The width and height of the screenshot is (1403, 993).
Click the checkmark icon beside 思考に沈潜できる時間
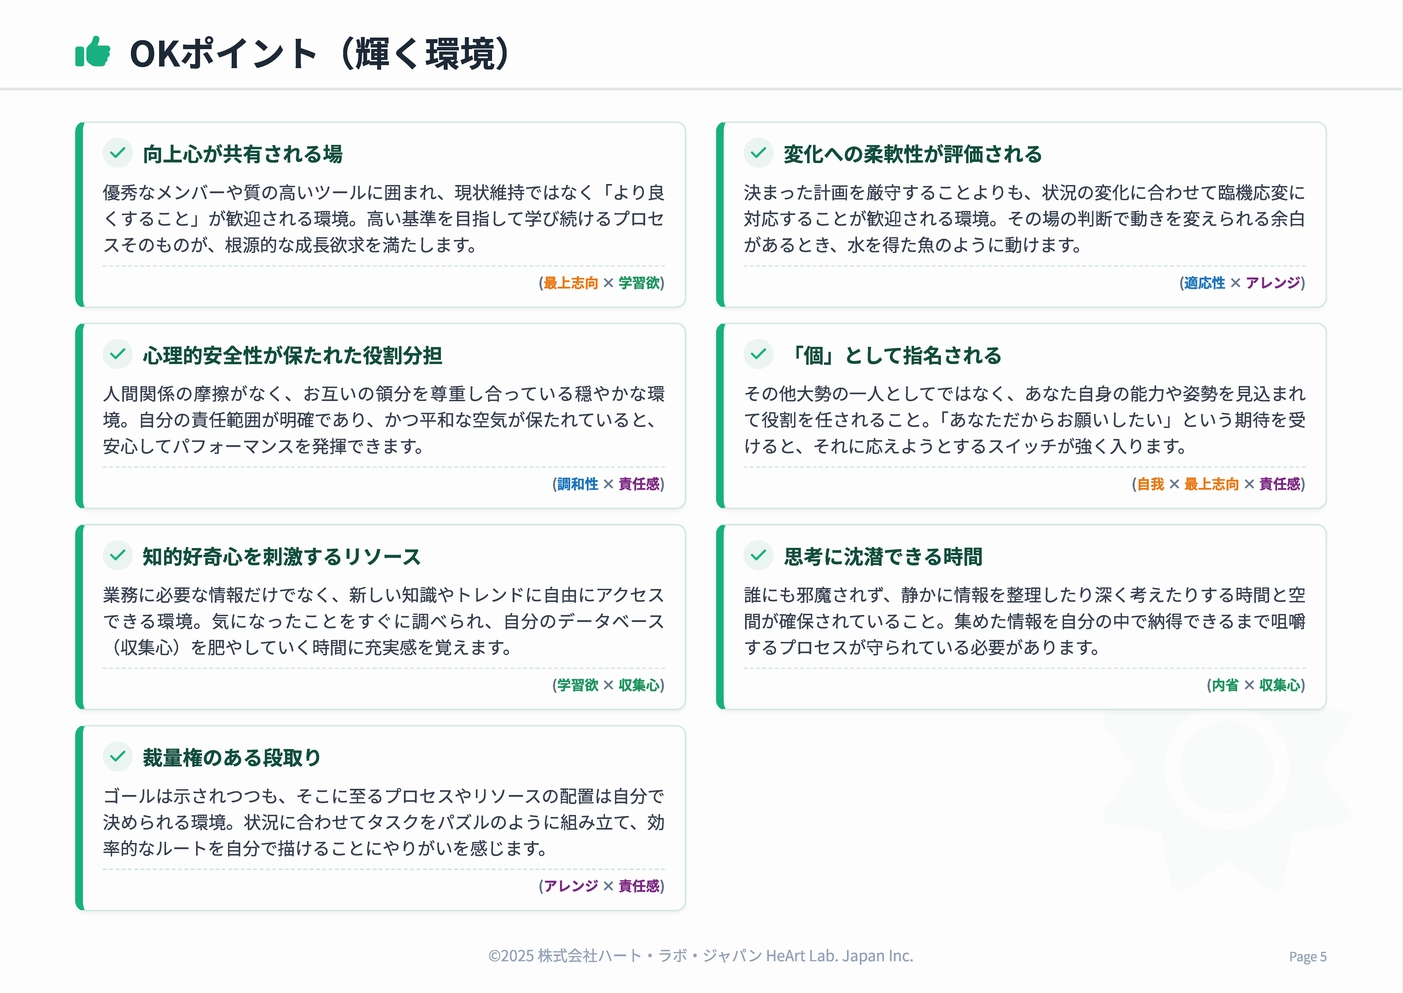757,556
